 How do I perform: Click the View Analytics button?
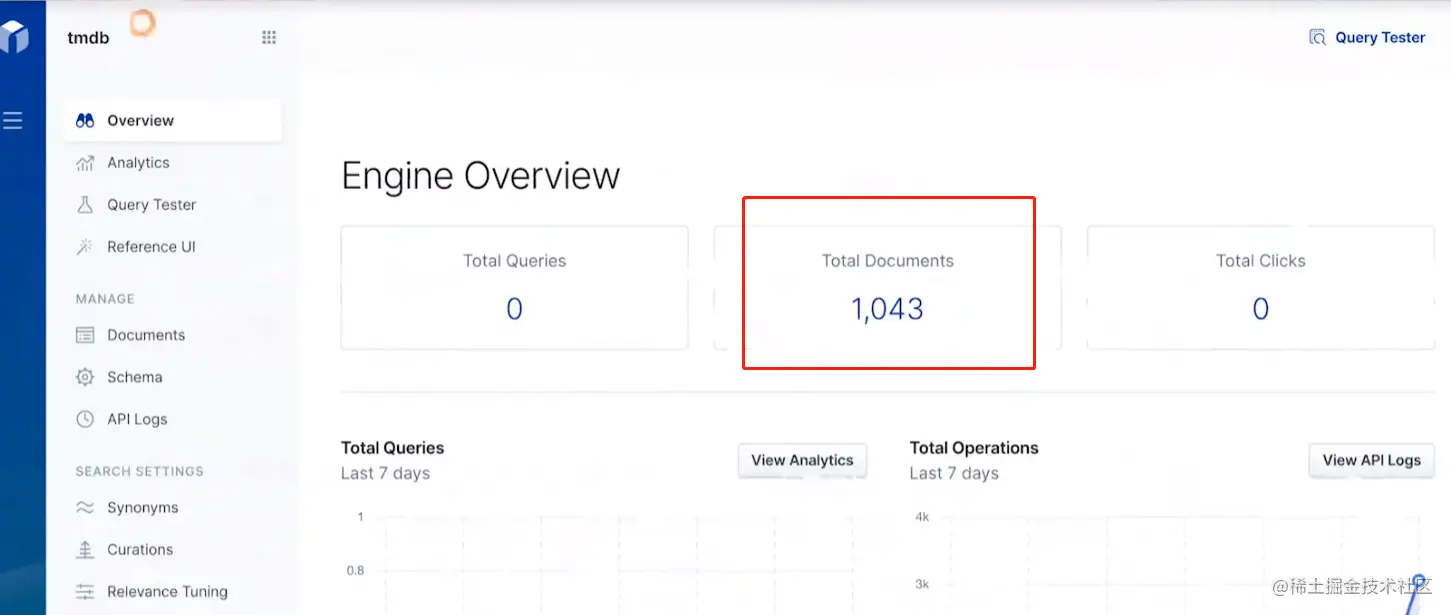(802, 460)
